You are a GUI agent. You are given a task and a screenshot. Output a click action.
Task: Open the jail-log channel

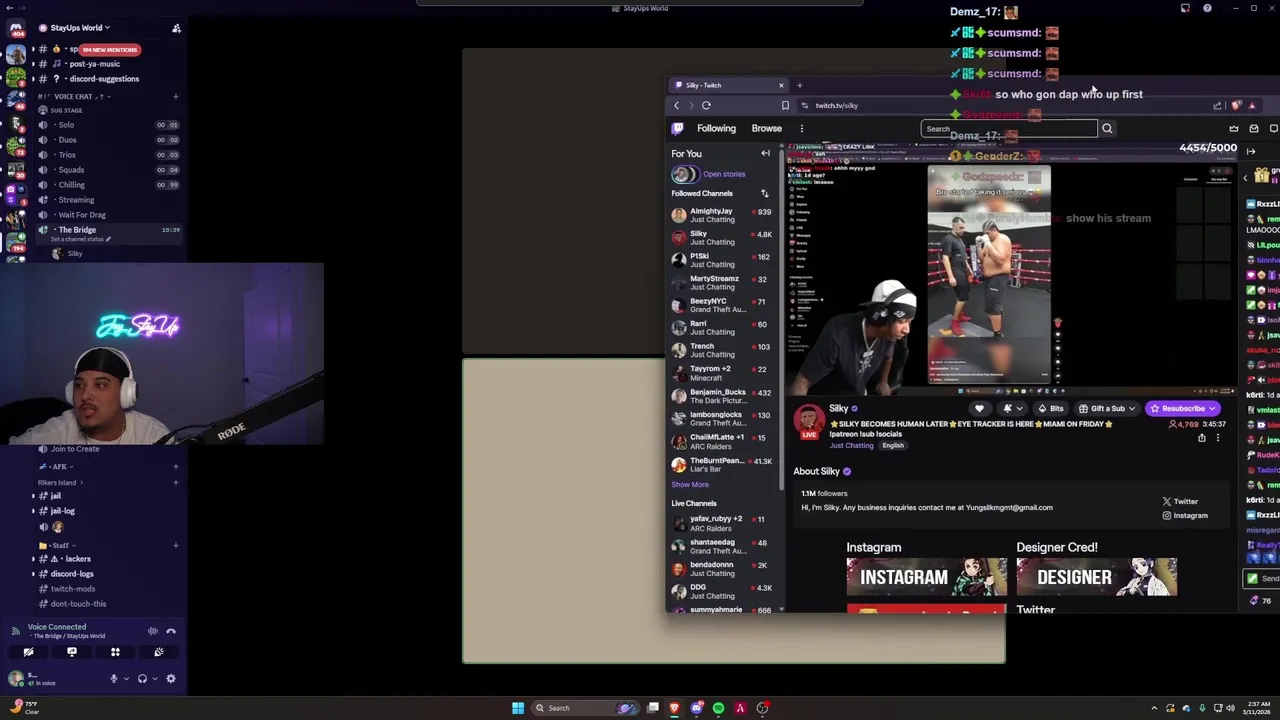[62, 511]
